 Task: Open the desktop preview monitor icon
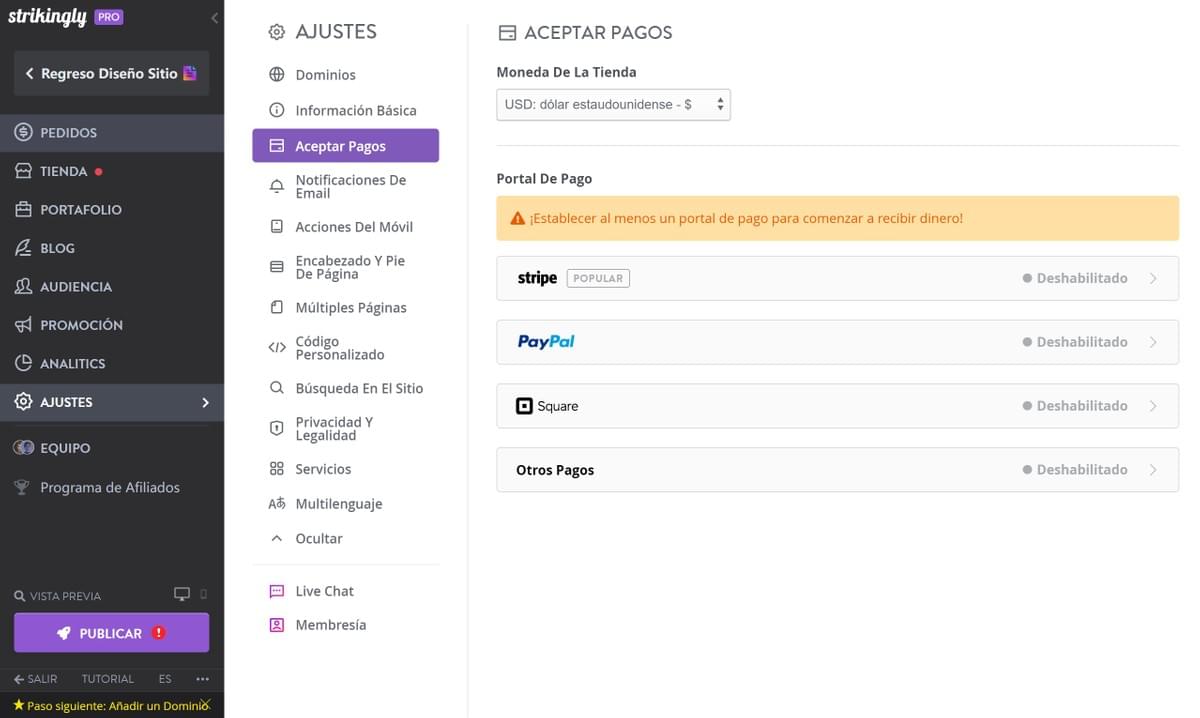click(x=183, y=593)
